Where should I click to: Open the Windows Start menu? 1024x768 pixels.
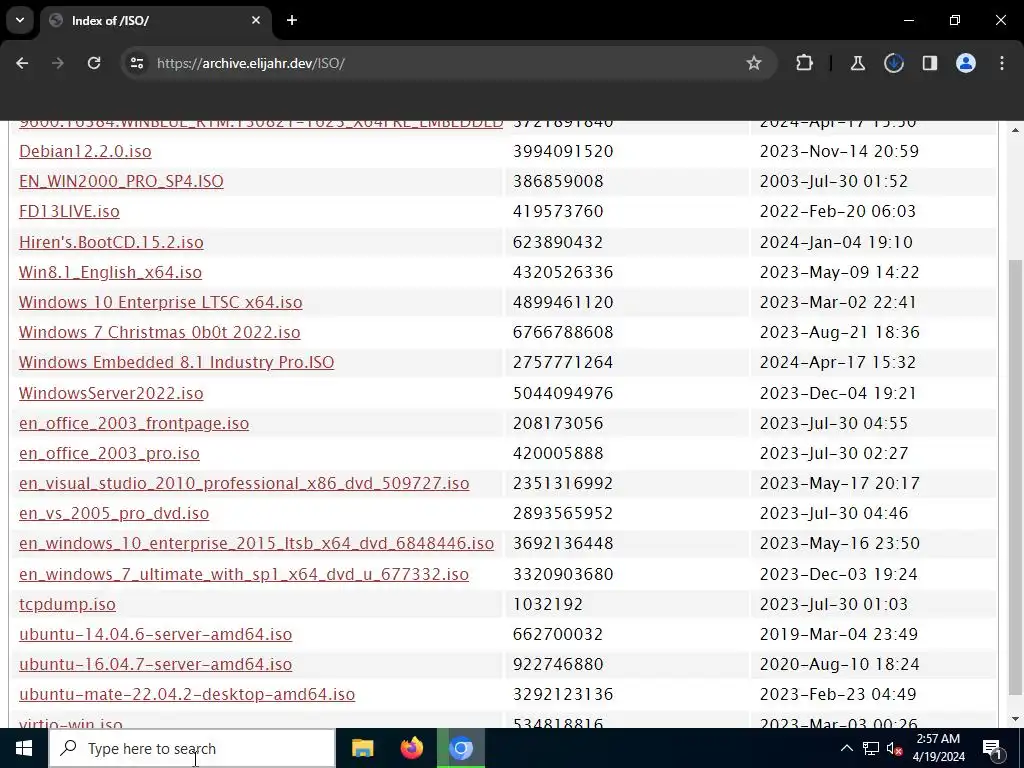click(x=24, y=748)
